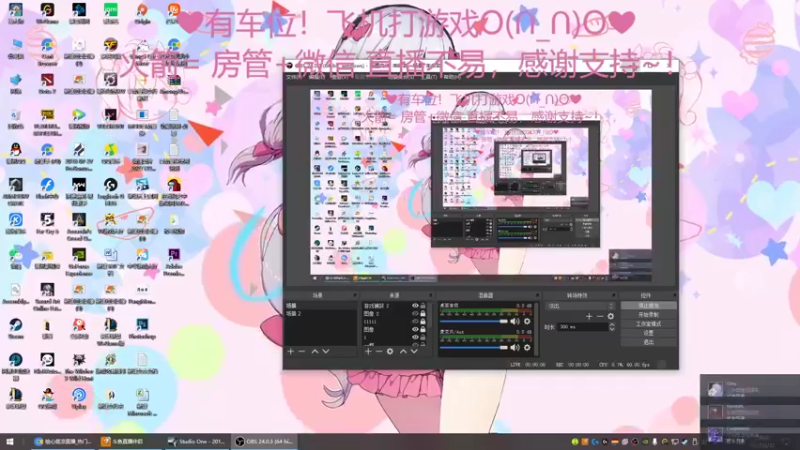Screen dimensions: 800x450
Task: Pop out the 转场特效 dock panel
Action: point(614,295)
